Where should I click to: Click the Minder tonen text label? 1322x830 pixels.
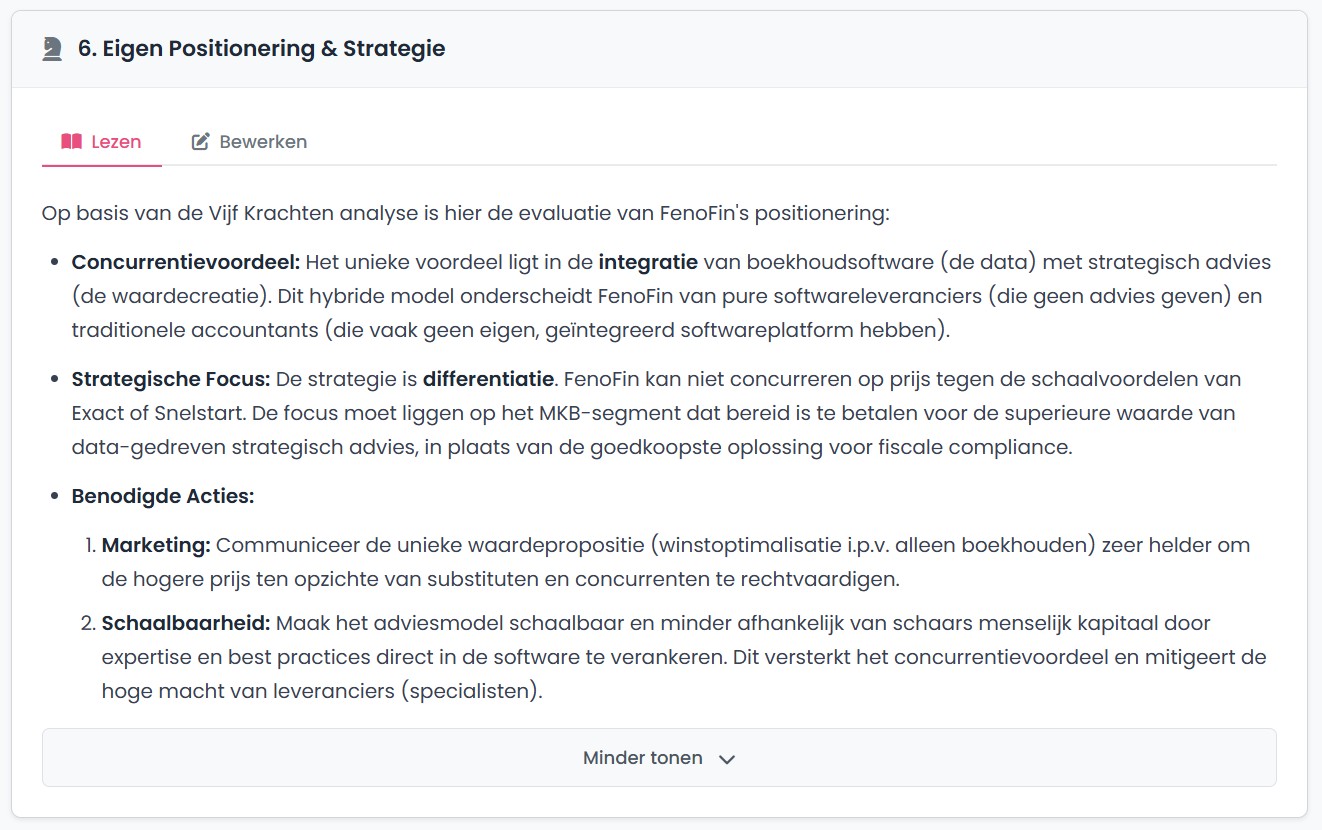[643, 757]
